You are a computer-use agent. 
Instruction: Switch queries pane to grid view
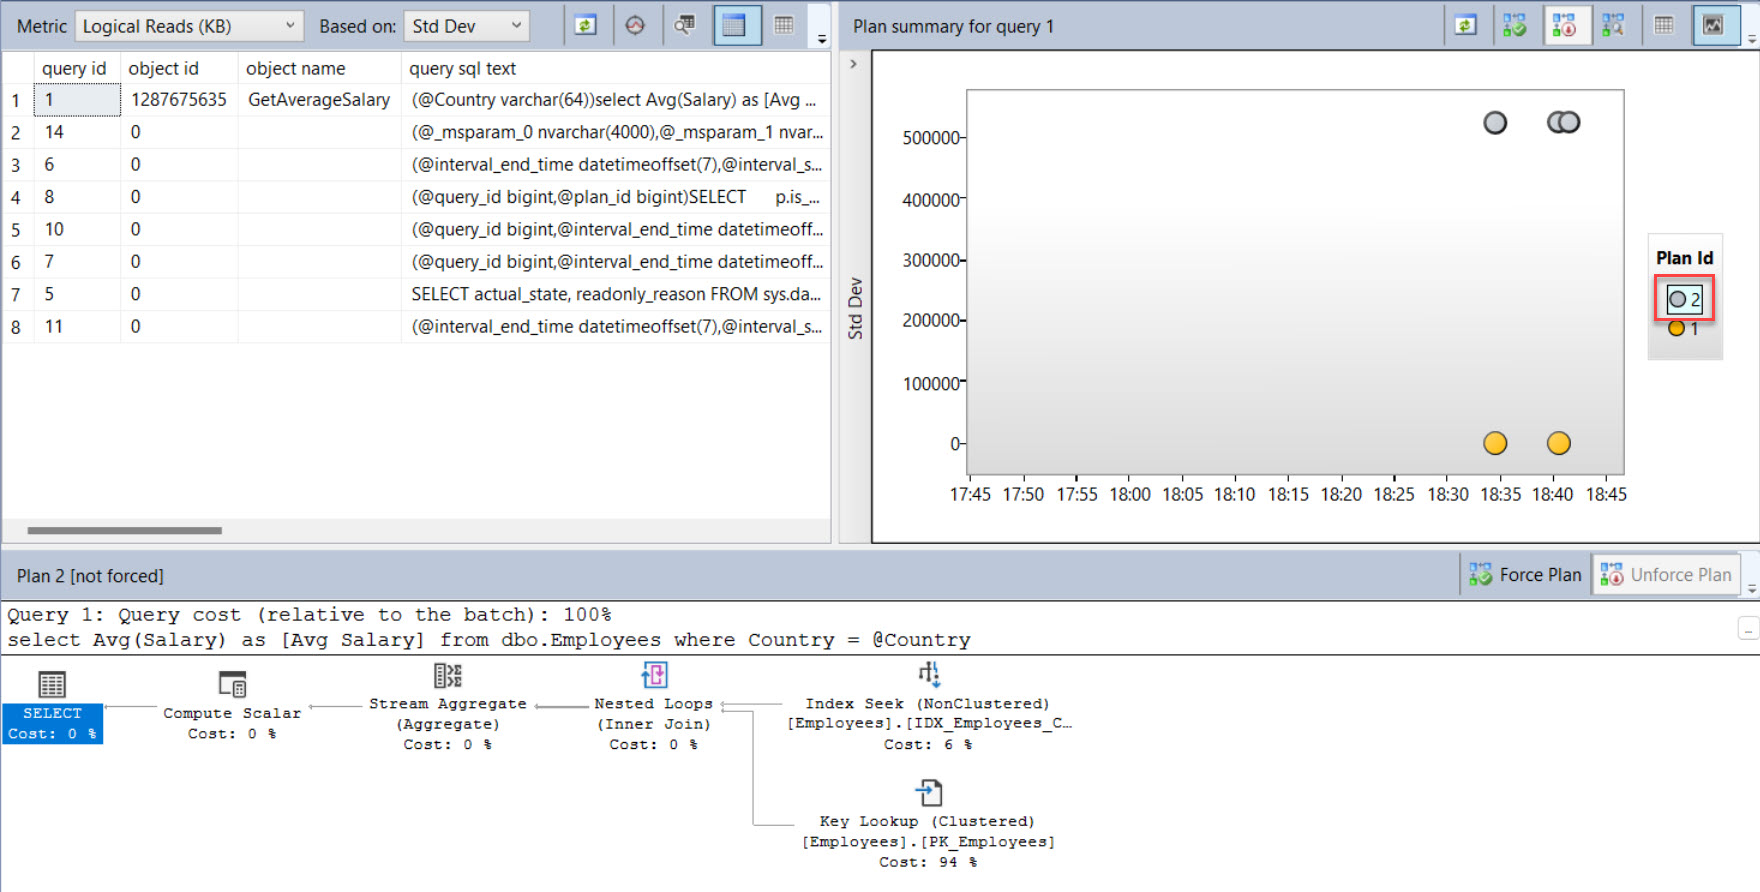[x=735, y=26]
